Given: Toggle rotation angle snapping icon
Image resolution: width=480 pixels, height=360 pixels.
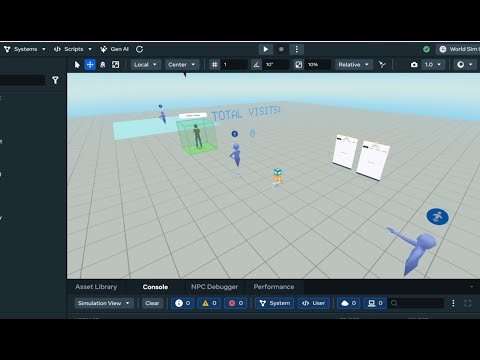Looking at the screenshot, I should 256,65.
